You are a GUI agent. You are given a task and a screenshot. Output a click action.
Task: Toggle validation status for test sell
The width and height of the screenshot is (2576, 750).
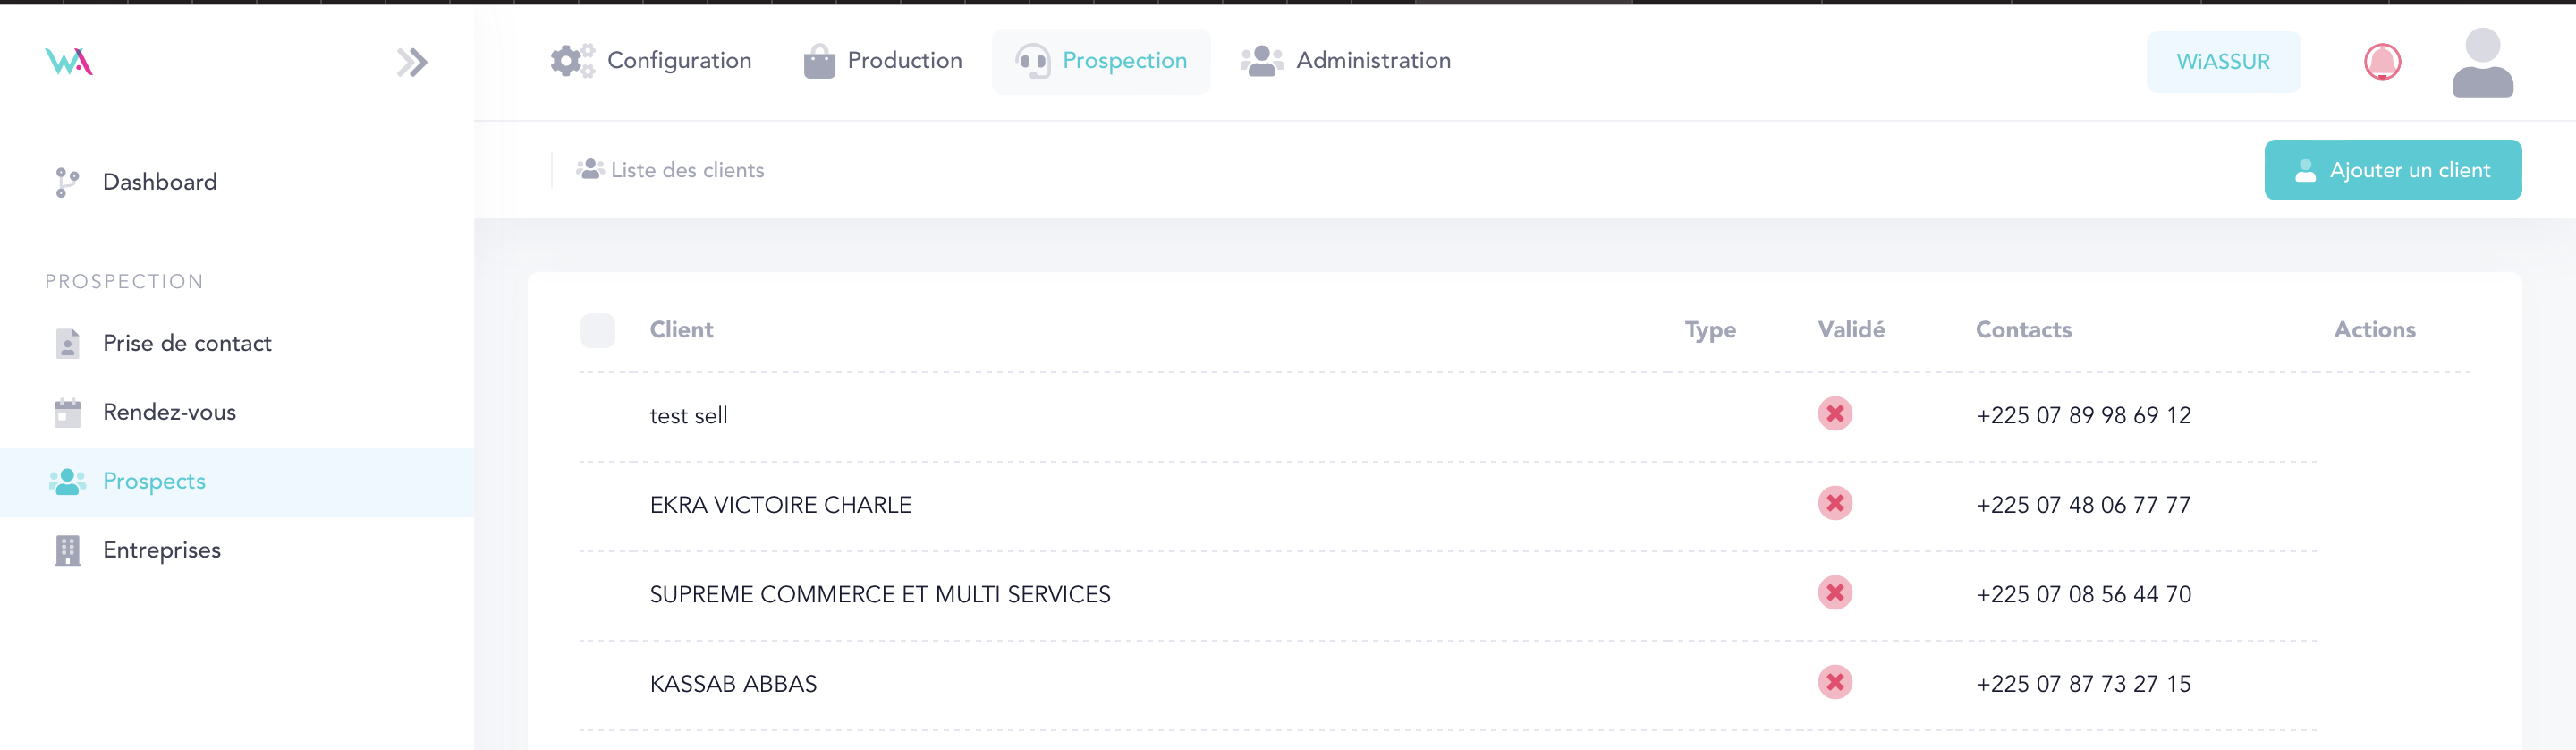coord(1834,414)
